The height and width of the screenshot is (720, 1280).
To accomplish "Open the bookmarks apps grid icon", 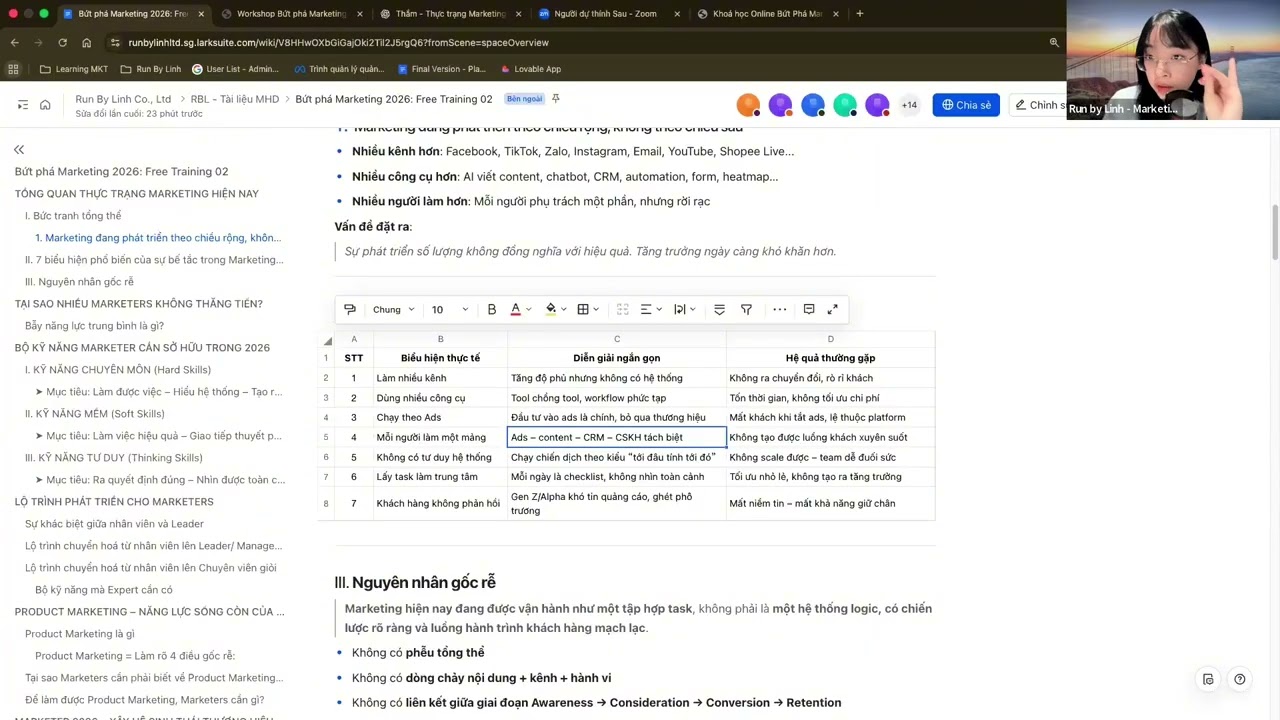I will pos(13,69).
